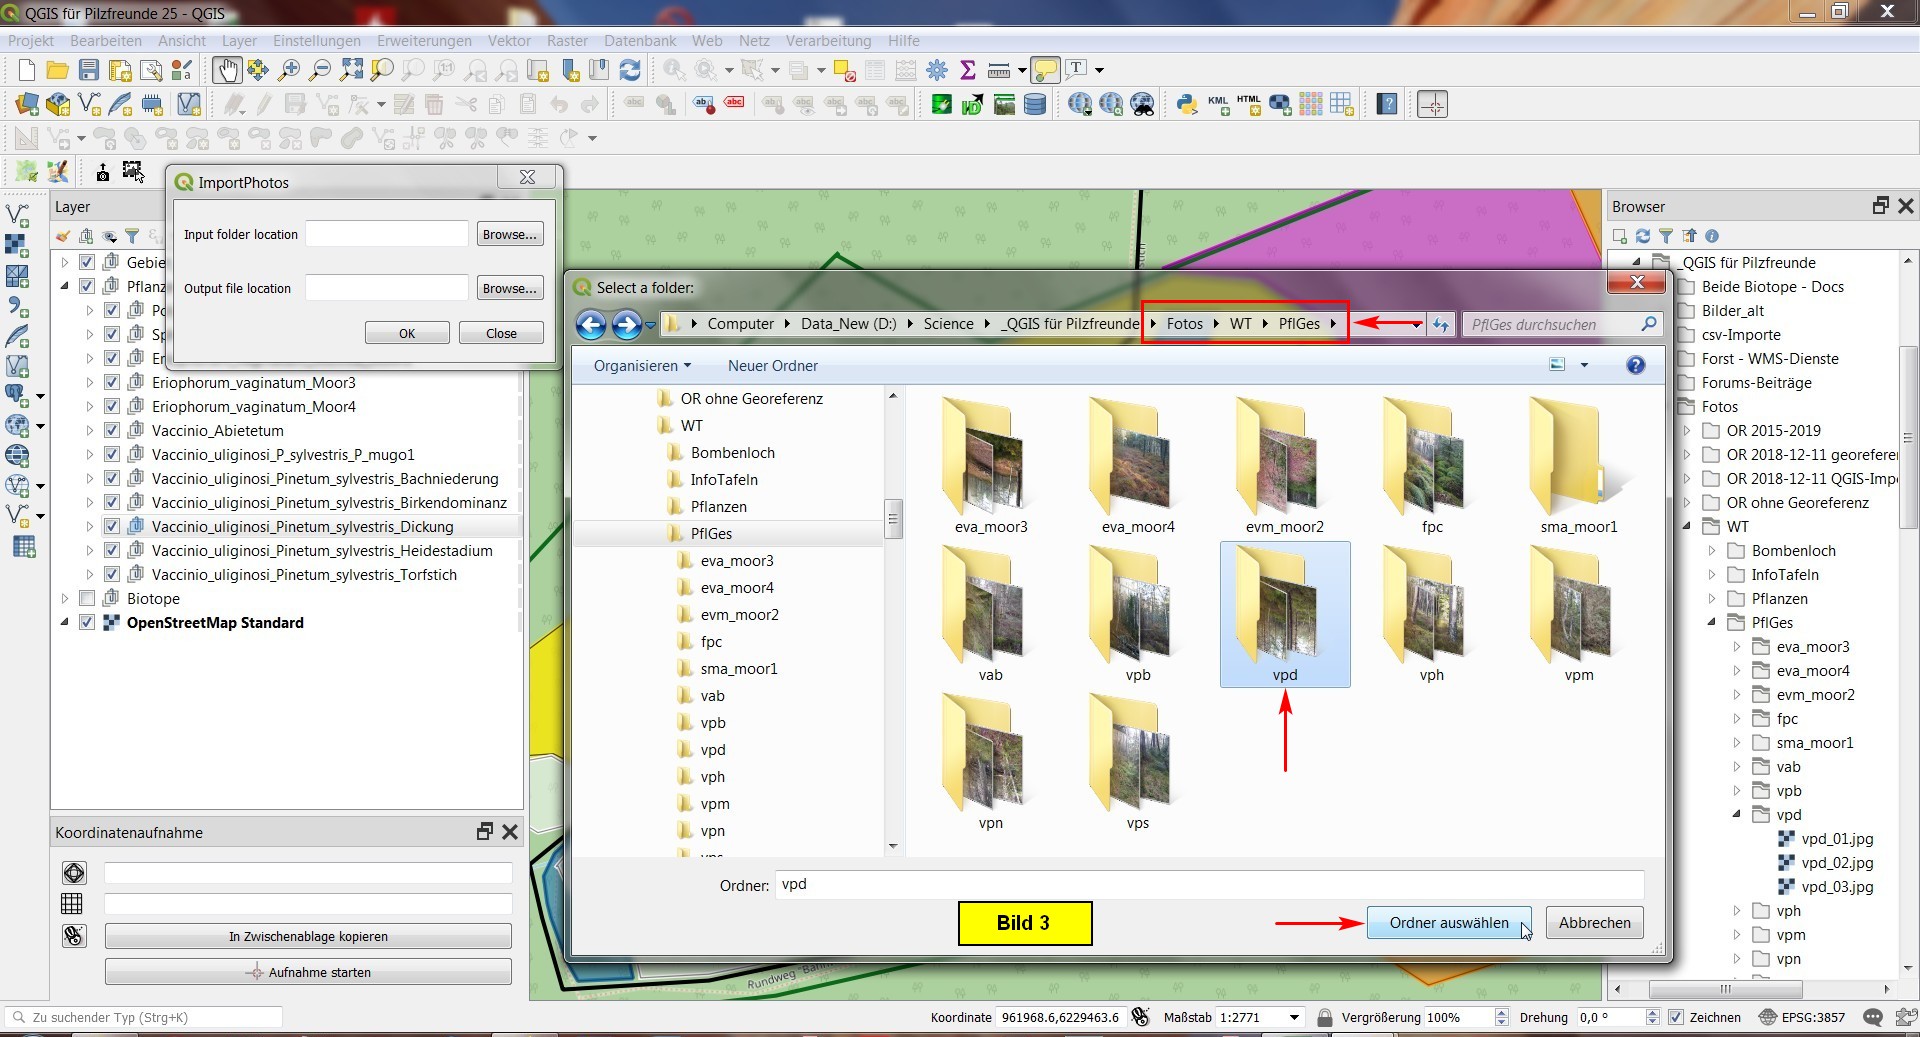
Task: Open the Maßstab scale dropdown
Action: point(1294,1017)
